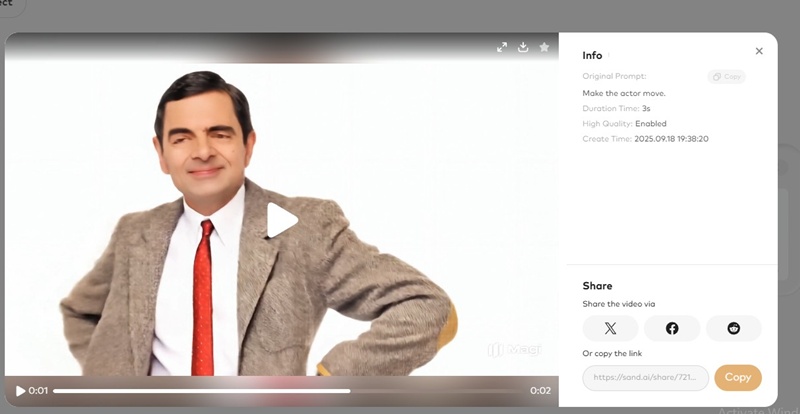The height and width of the screenshot is (414, 800).
Task: Close the Info panel
Action: [759, 51]
